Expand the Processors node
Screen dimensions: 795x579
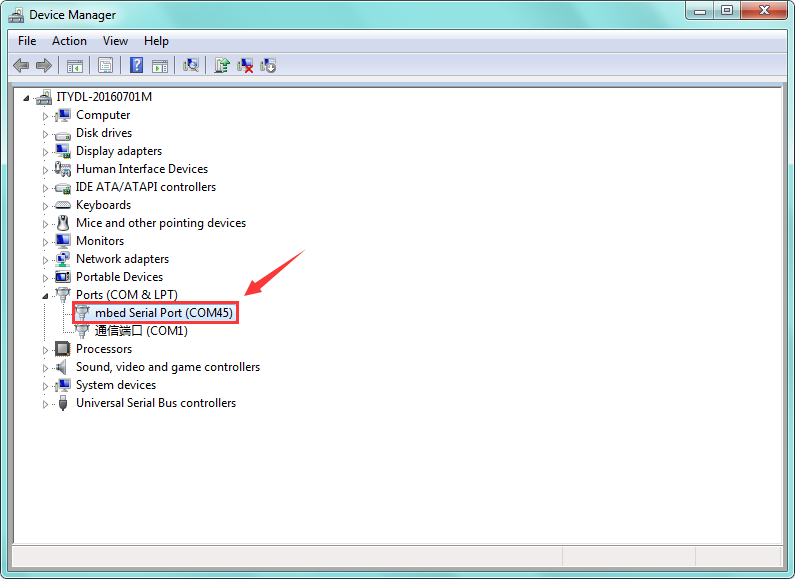point(45,350)
